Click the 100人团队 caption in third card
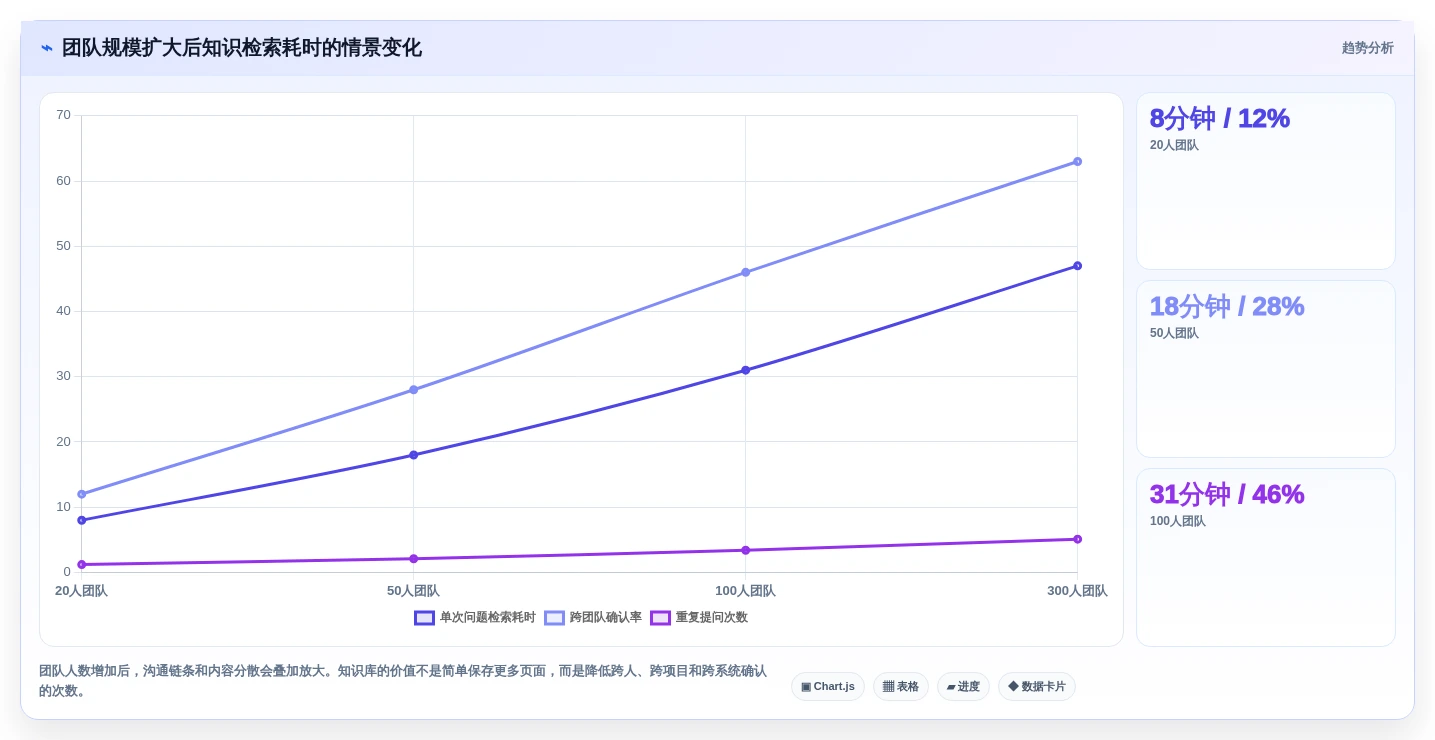The height and width of the screenshot is (740, 1435). pyautogui.click(x=1178, y=521)
